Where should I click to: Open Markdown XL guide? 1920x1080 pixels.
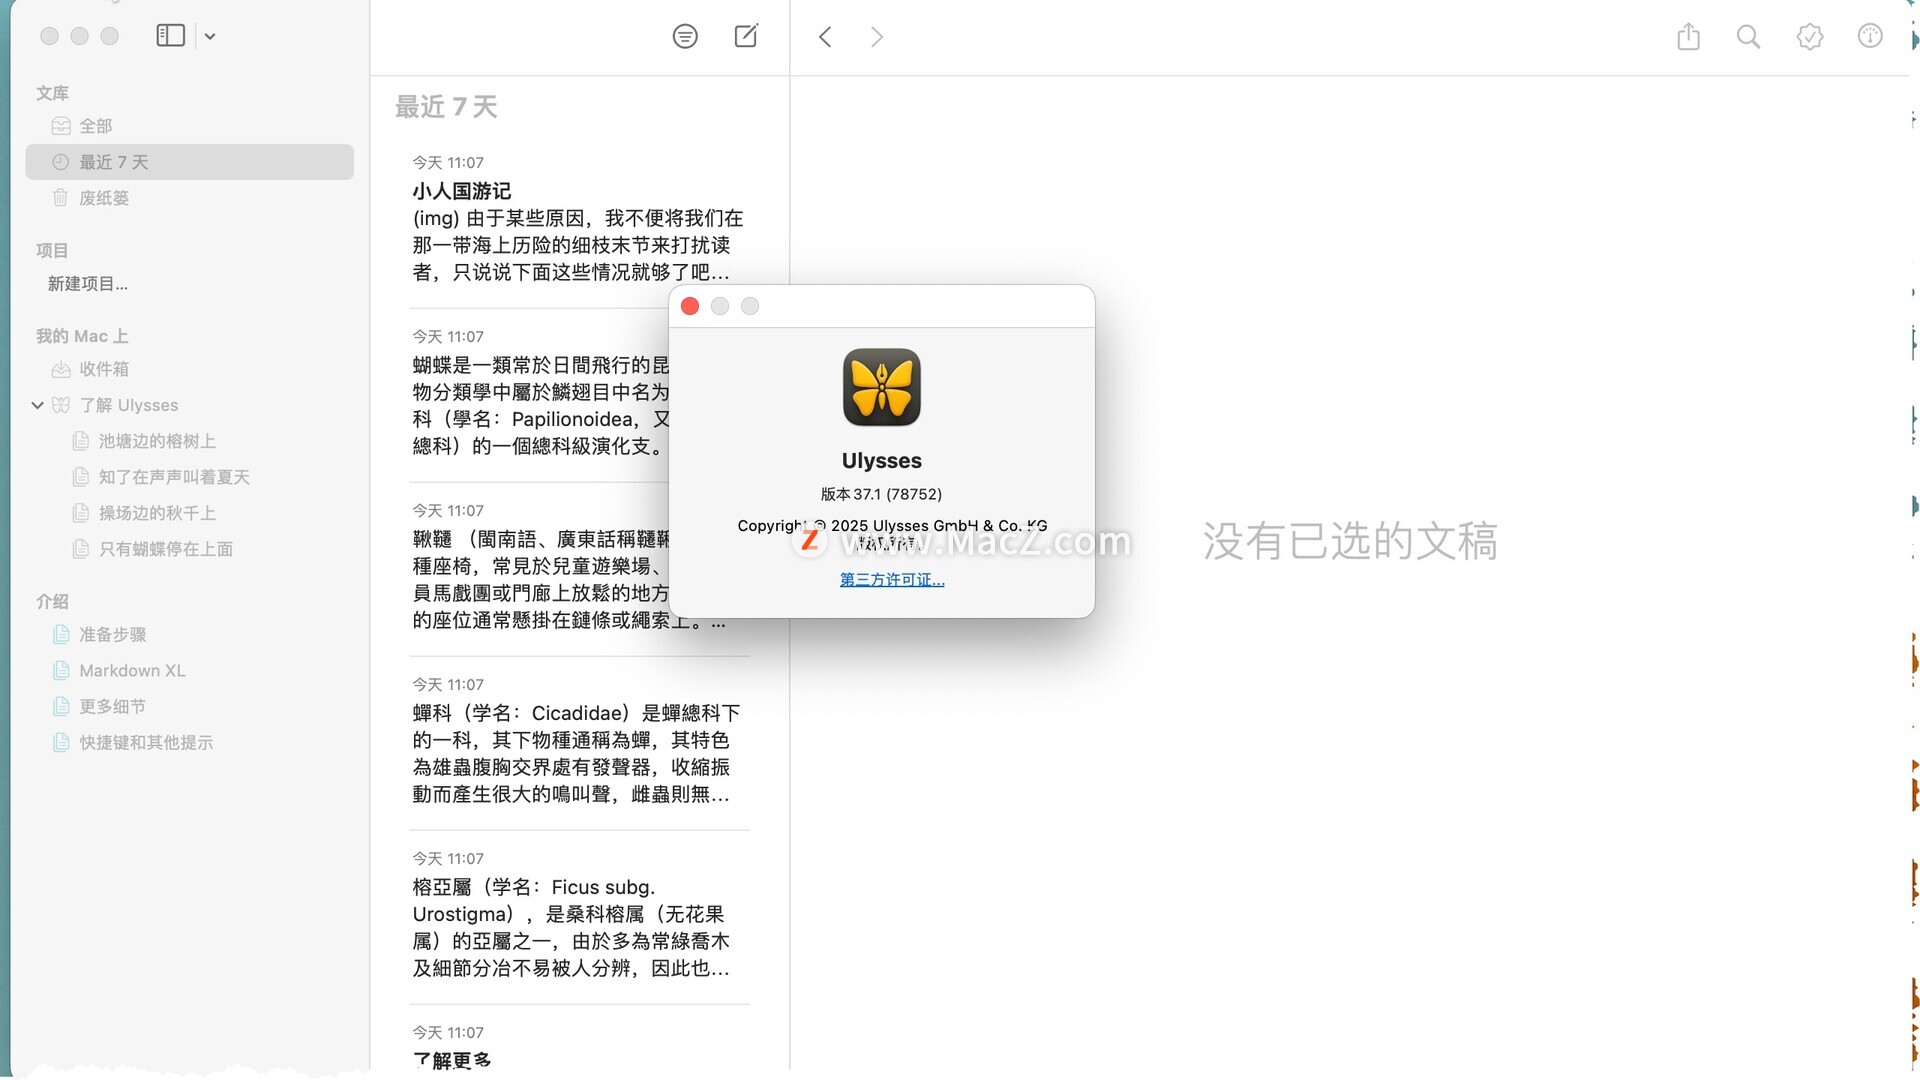tap(132, 671)
